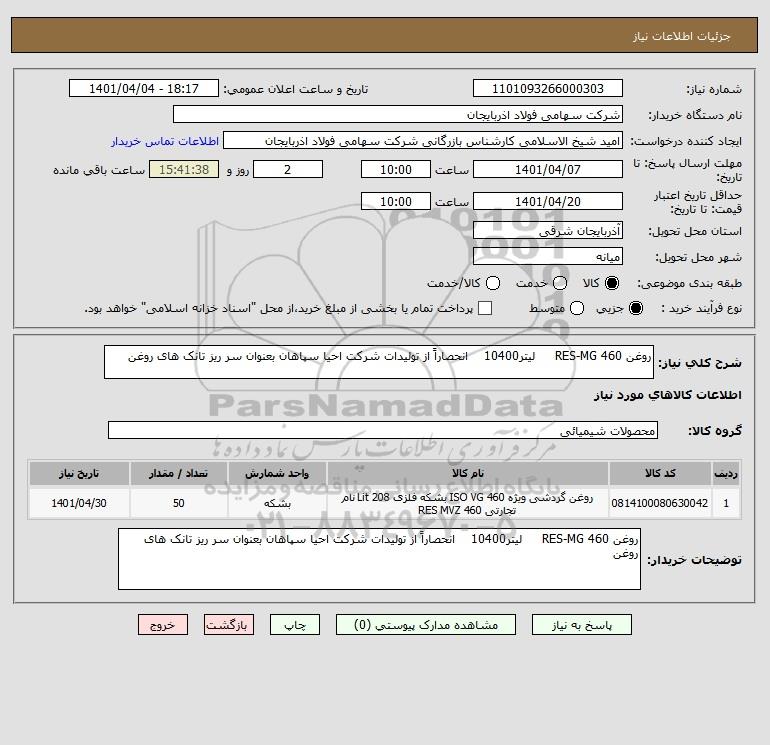Click buyer organization name field

tap(398, 114)
